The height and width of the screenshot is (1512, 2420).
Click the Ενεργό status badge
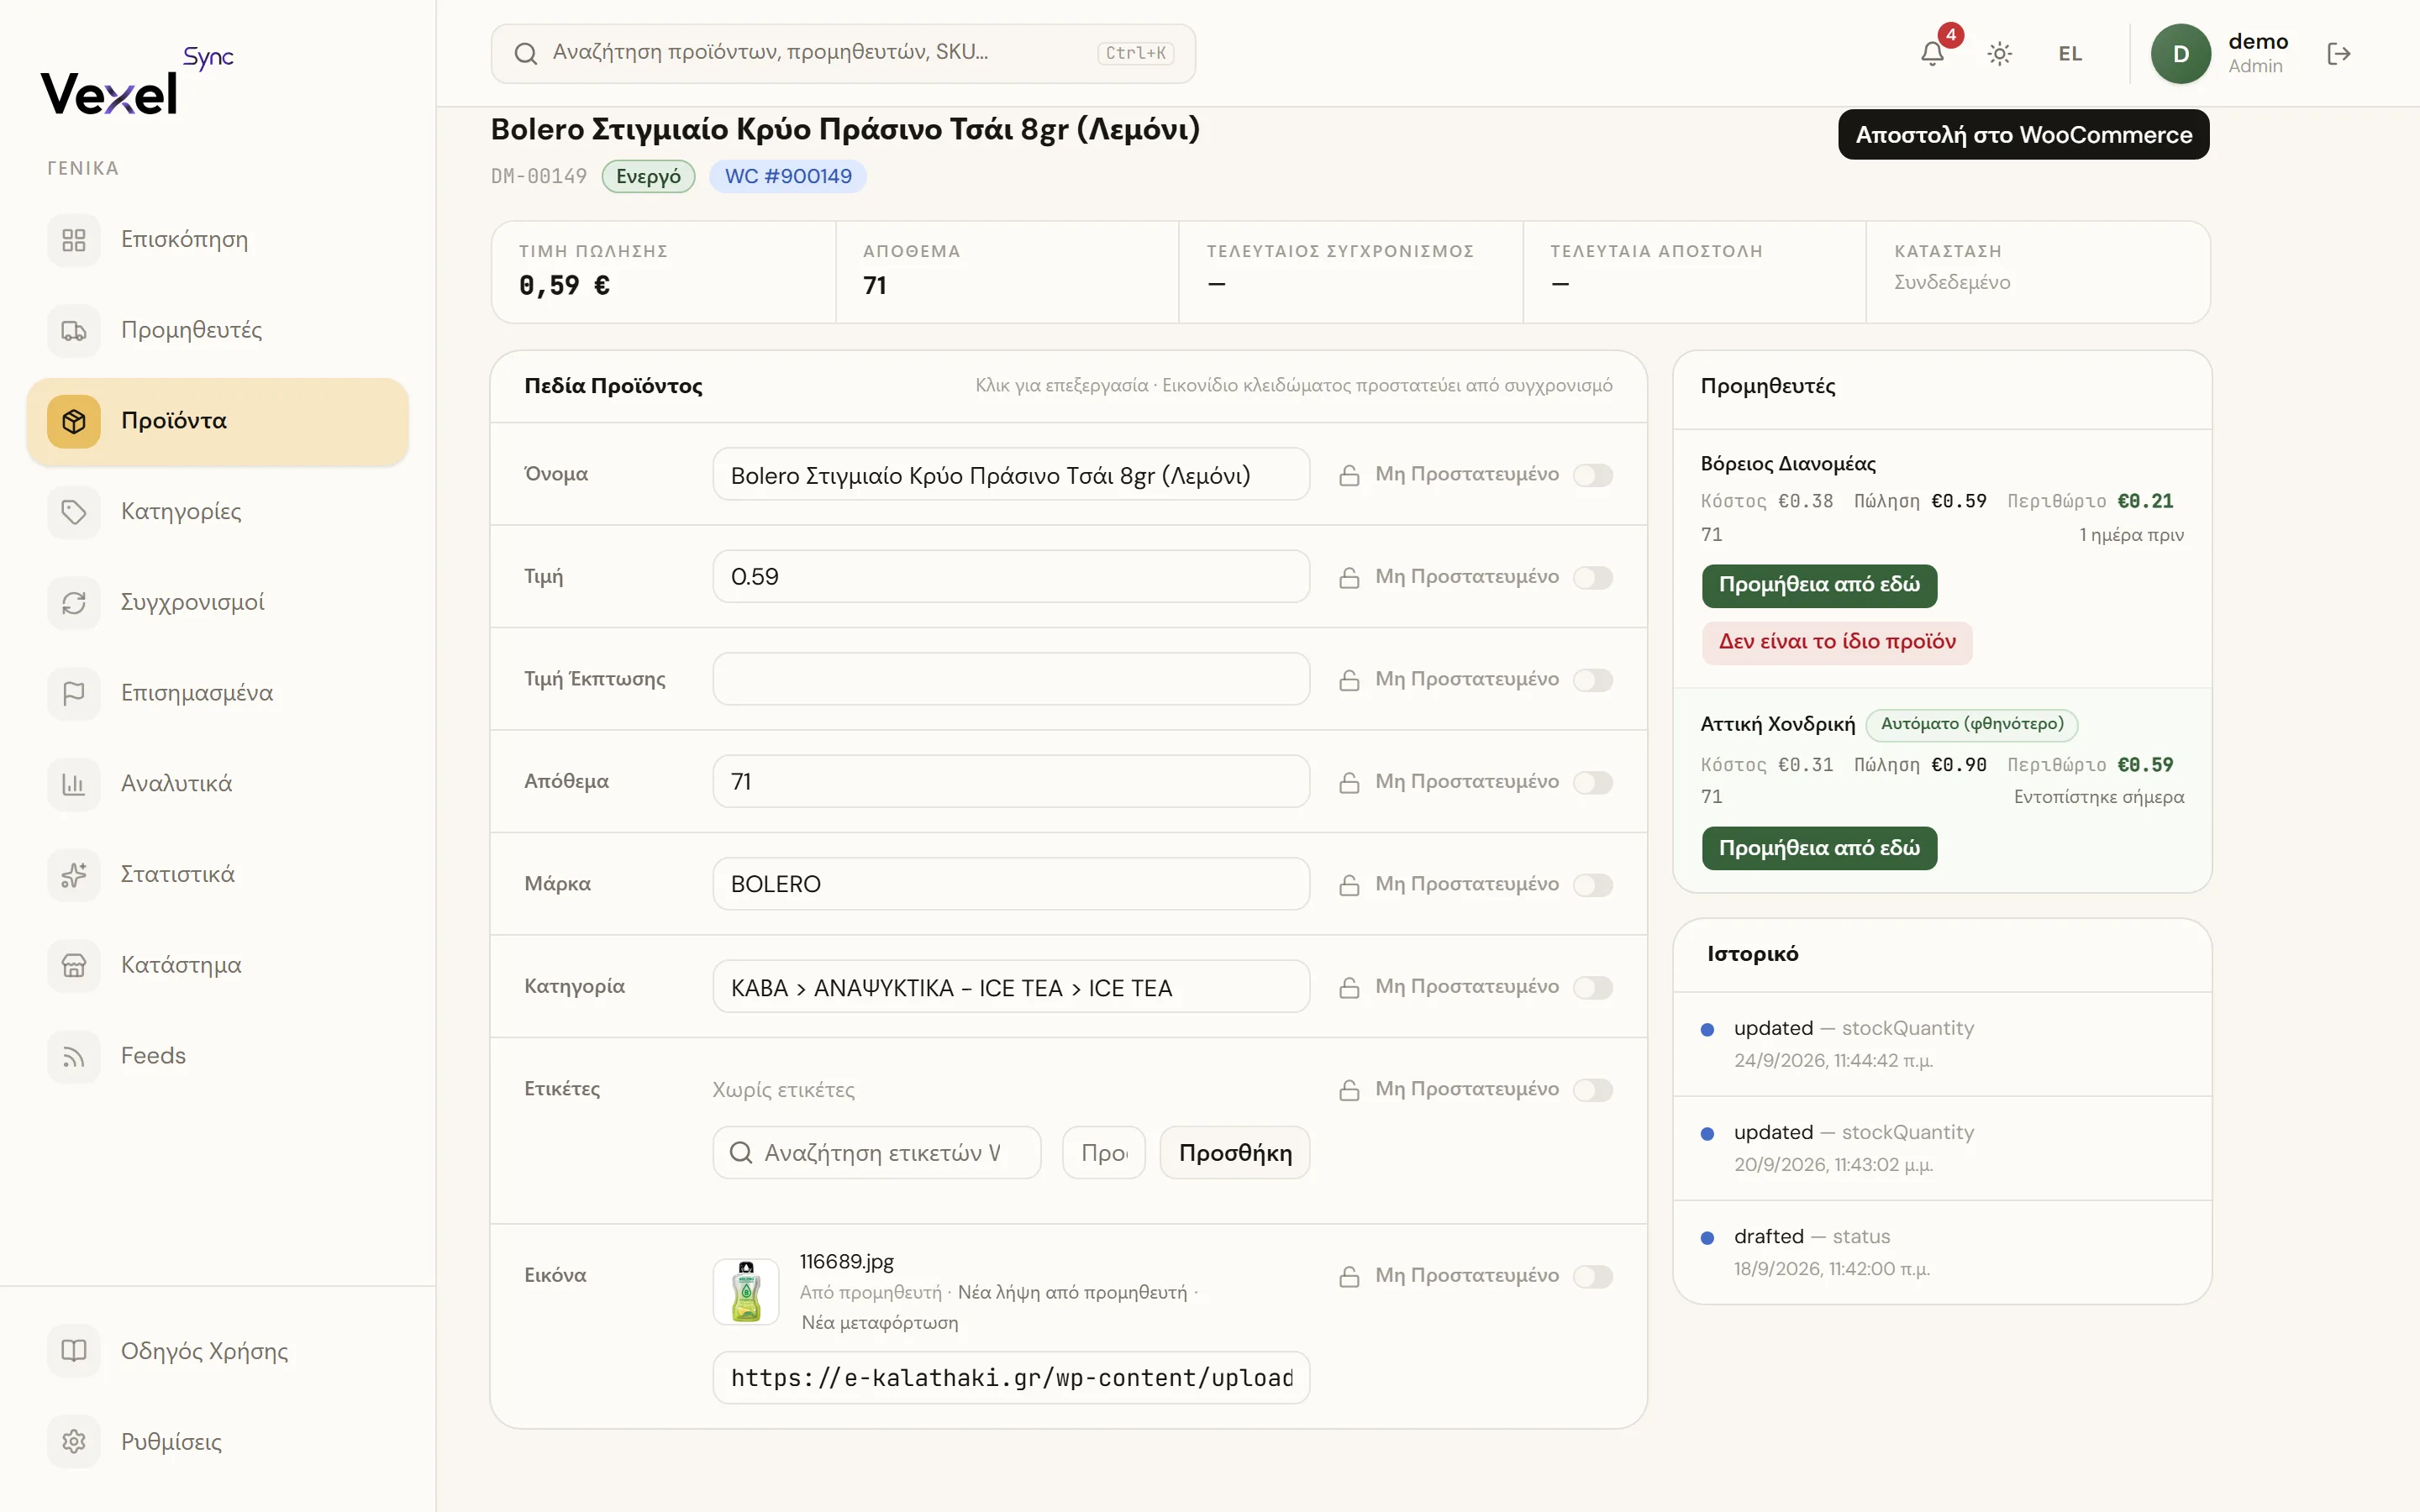648,177
